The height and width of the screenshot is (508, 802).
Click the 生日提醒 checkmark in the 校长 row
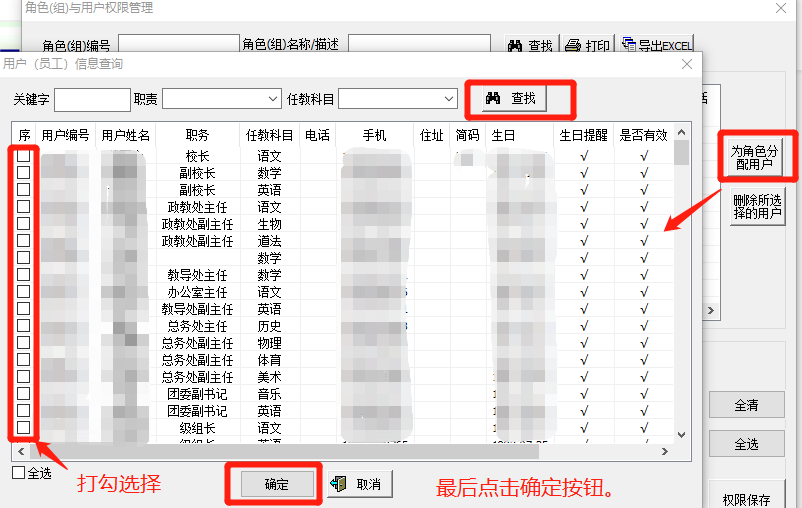(584, 156)
